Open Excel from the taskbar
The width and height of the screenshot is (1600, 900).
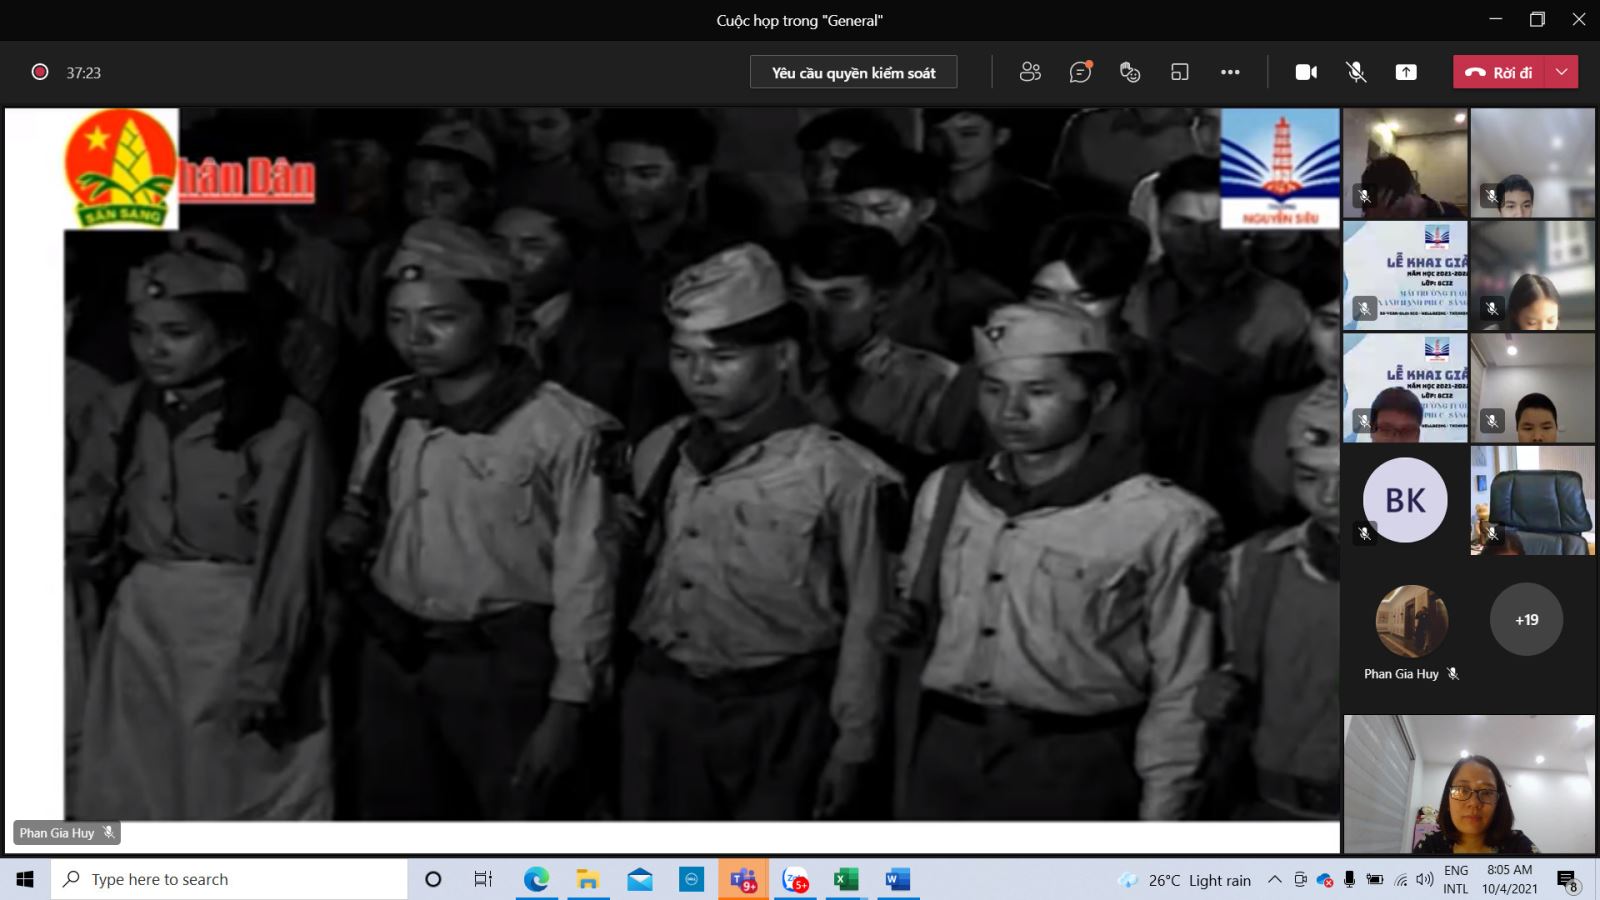pyautogui.click(x=846, y=879)
